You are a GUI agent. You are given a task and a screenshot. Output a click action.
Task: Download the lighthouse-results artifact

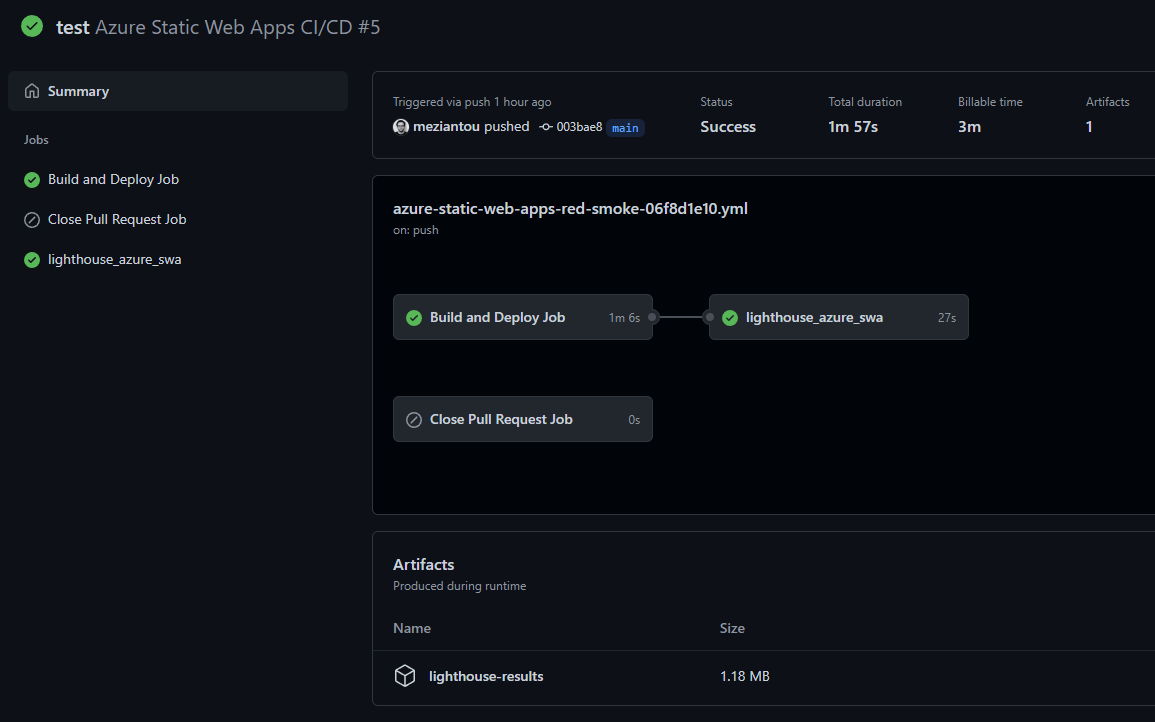click(x=486, y=676)
